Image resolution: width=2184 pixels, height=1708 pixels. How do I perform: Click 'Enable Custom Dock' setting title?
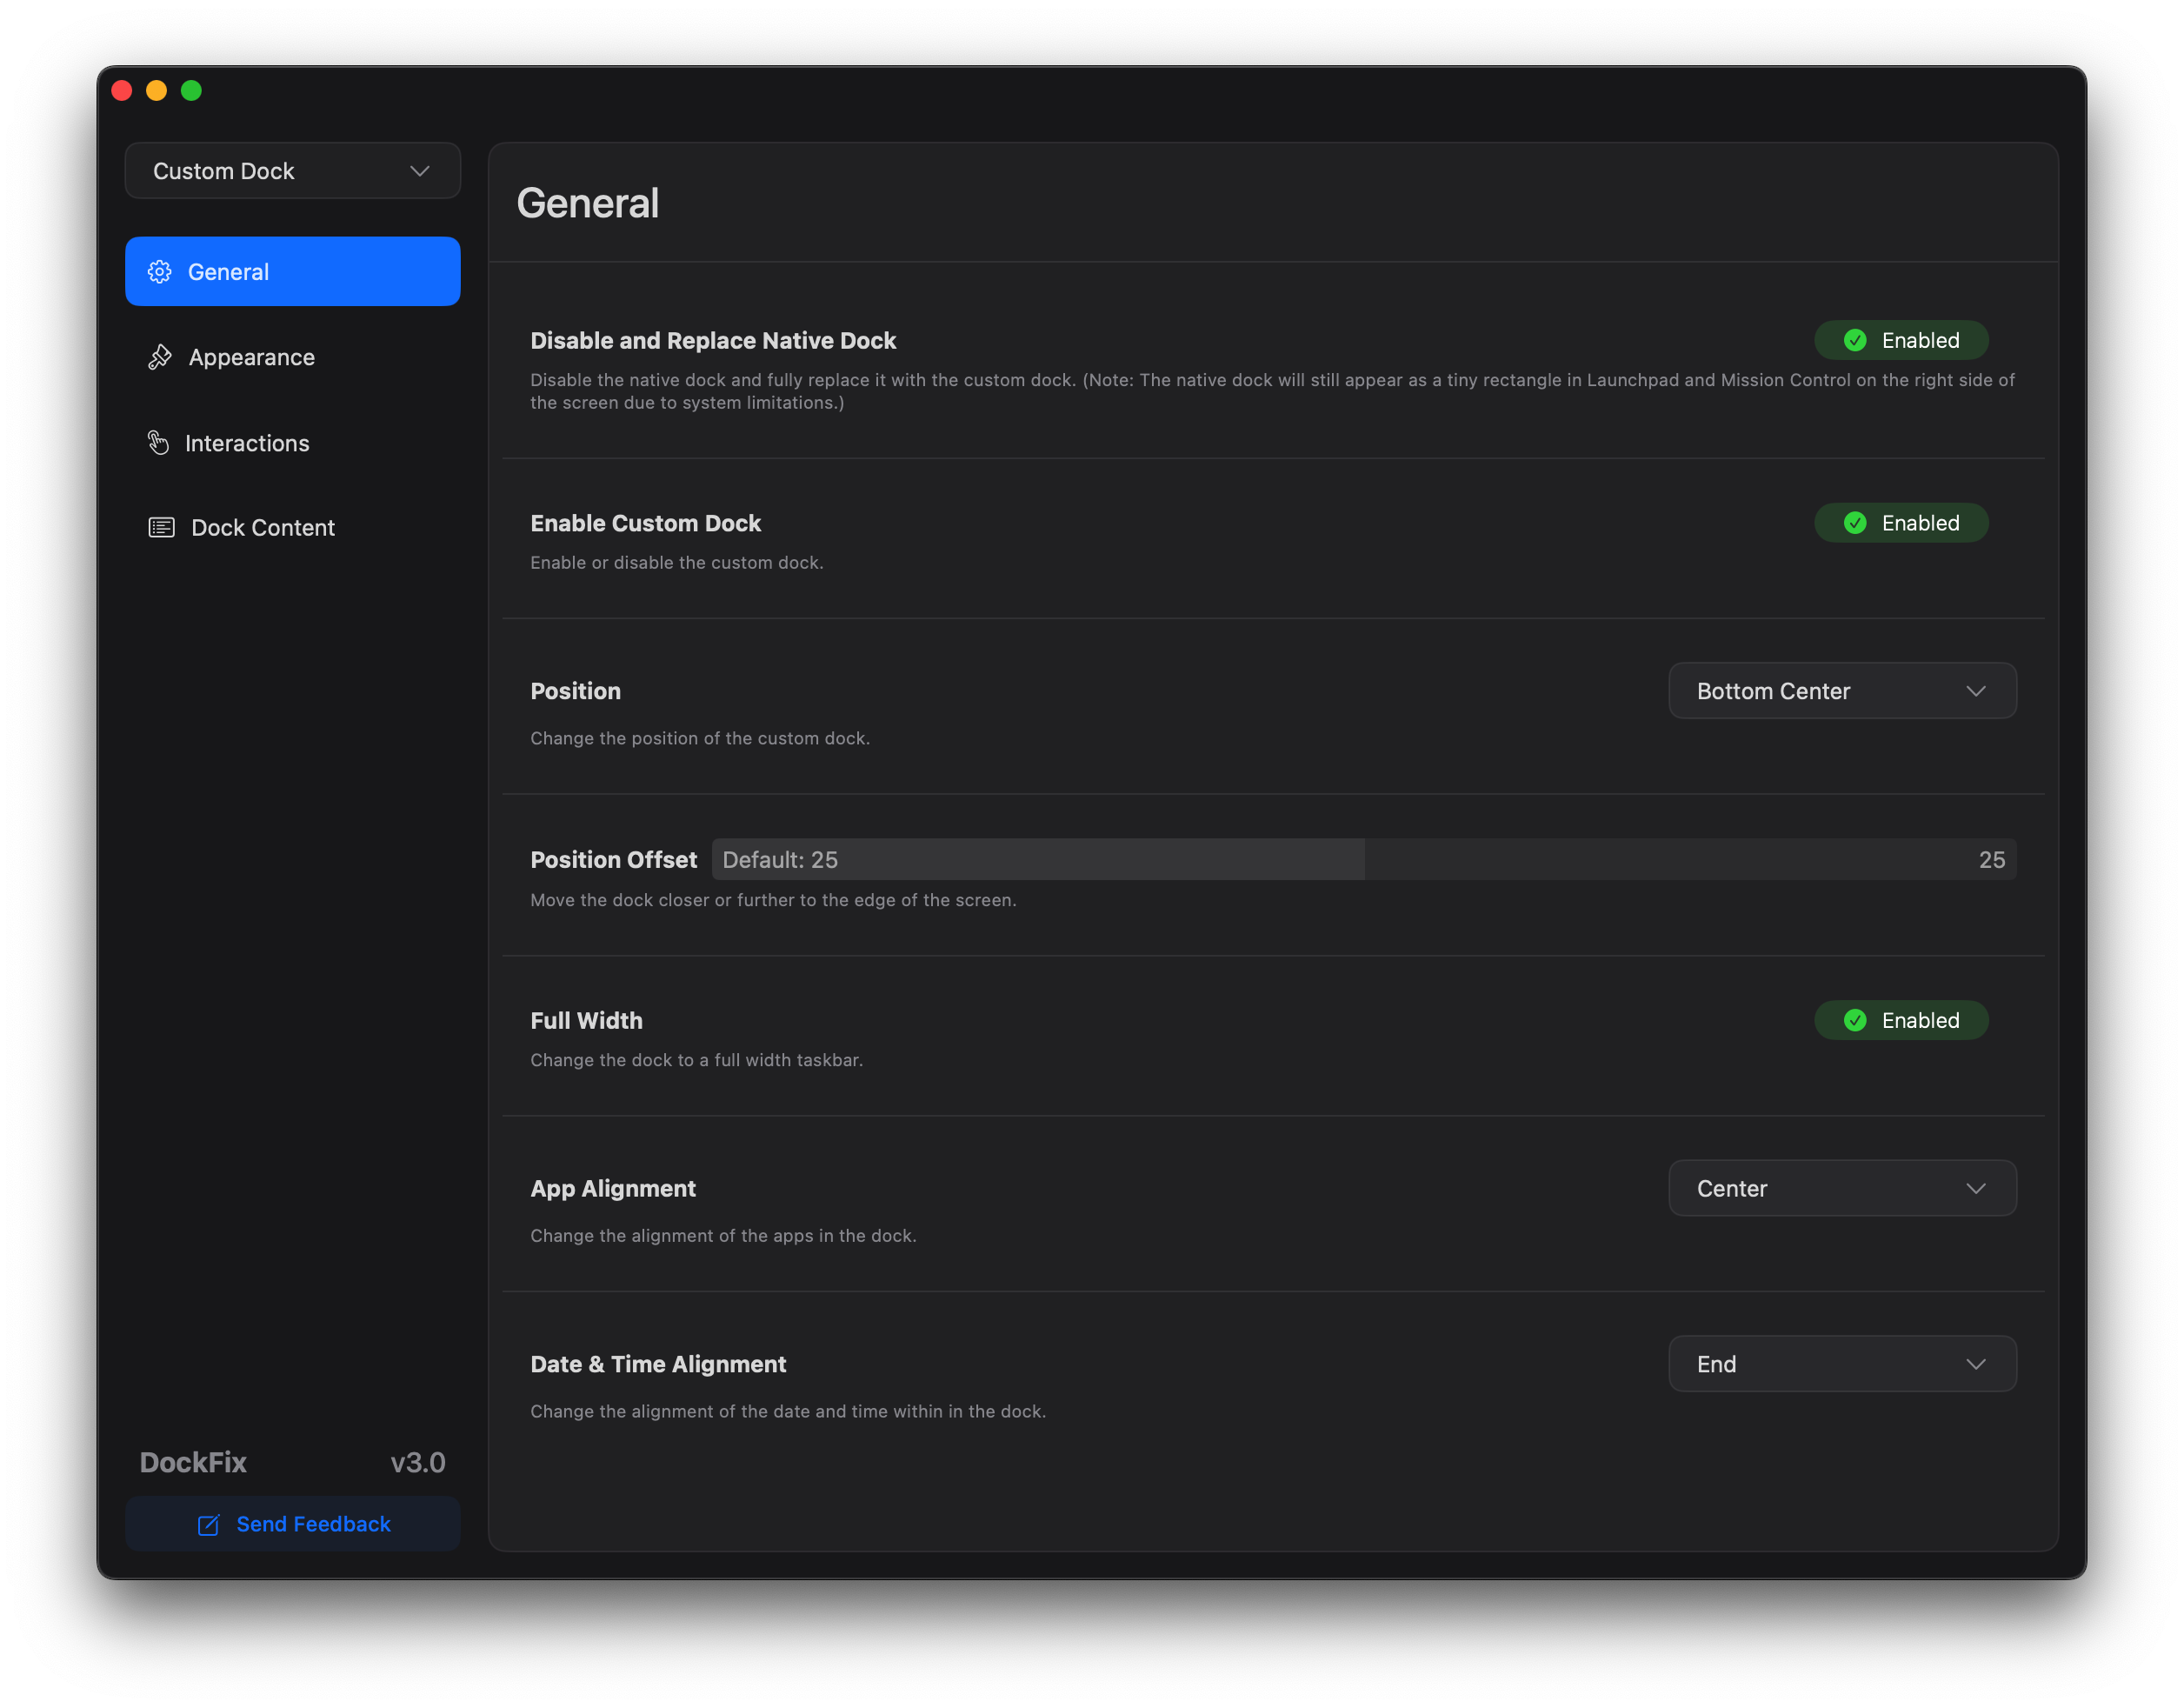(646, 523)
